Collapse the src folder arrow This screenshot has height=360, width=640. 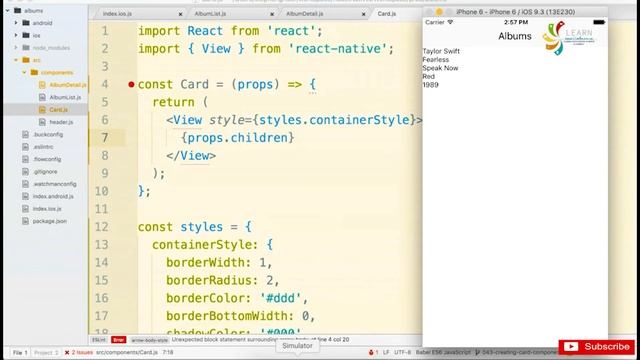click(16, 60)
